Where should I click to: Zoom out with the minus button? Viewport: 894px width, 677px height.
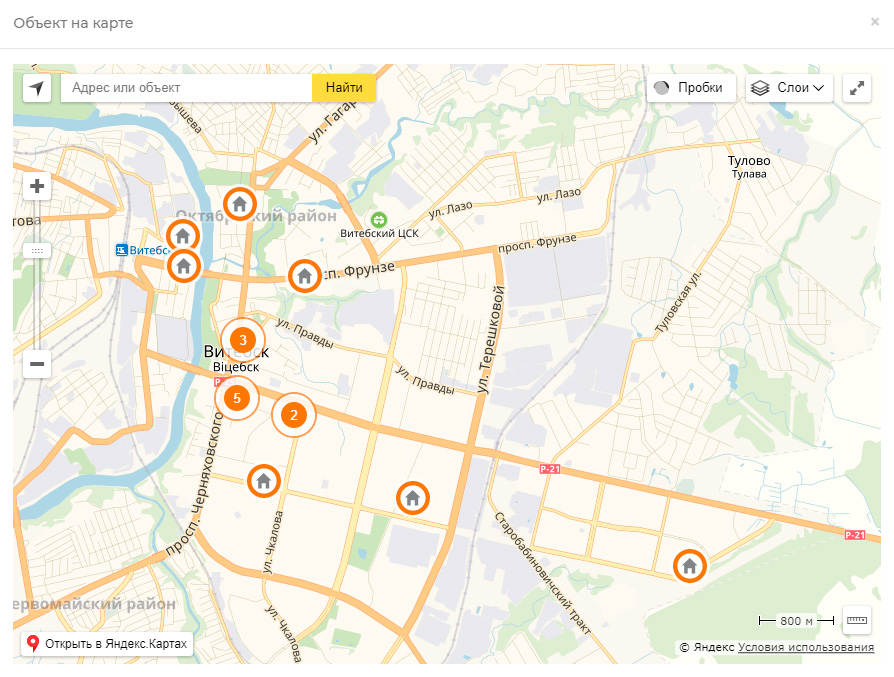[37, 364]
